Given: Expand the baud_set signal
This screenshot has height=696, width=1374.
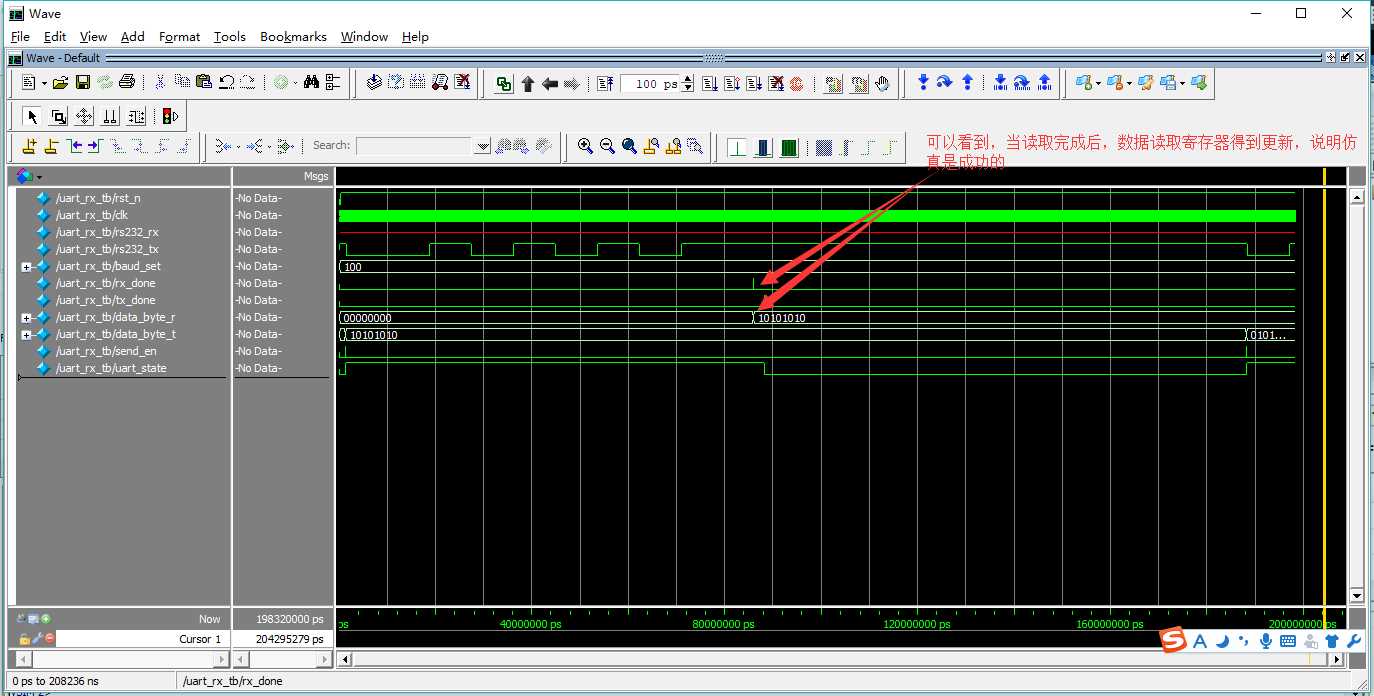Looking at the screenshot, I should [x=27, y=267].
